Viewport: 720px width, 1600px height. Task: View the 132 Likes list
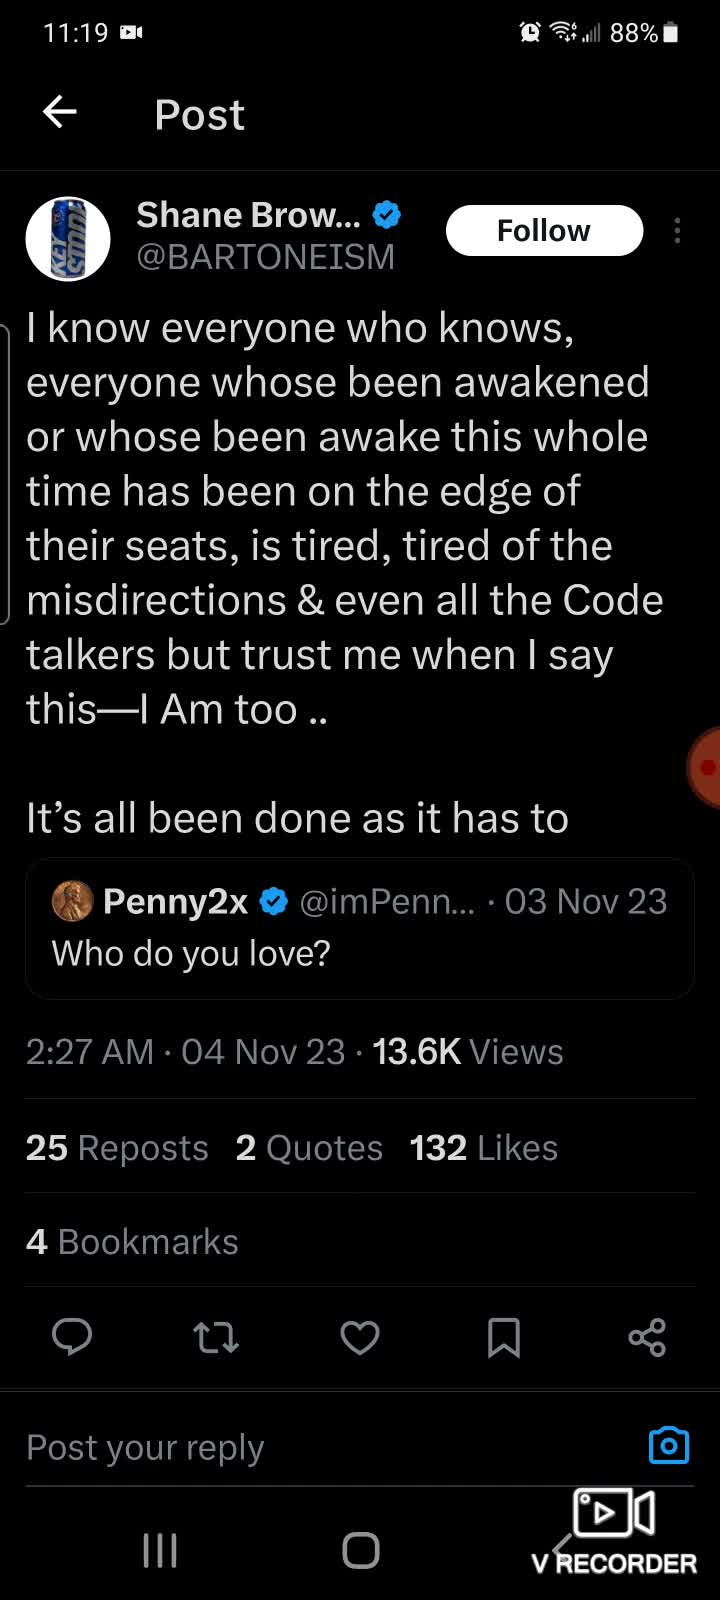point(483,1148)
